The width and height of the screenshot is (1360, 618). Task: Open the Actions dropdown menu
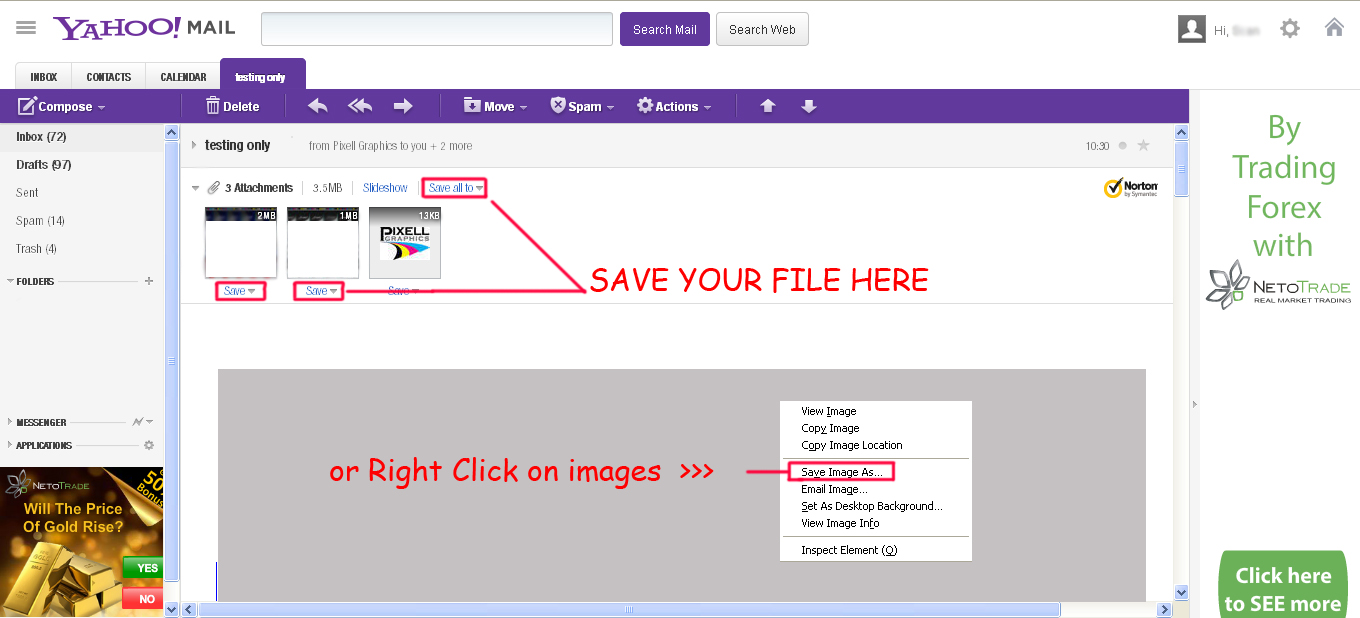coord(675,106)
